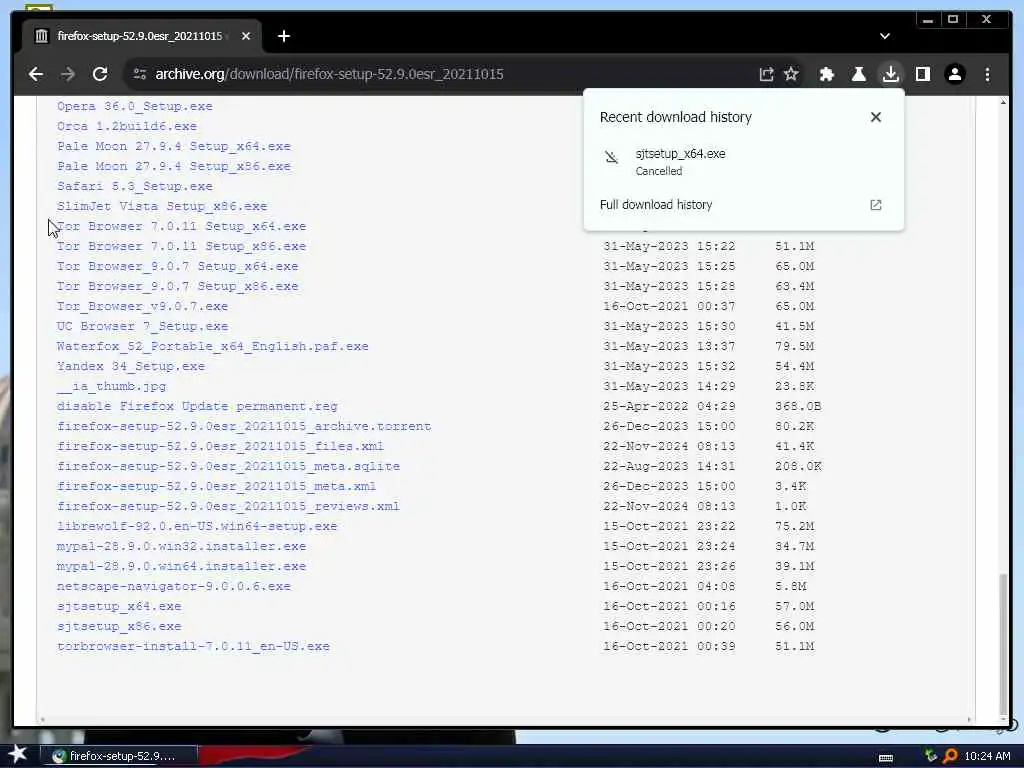Open the magnifier tray icon
The height and width of the screenshot is (768, 1024).
(950, 756)
